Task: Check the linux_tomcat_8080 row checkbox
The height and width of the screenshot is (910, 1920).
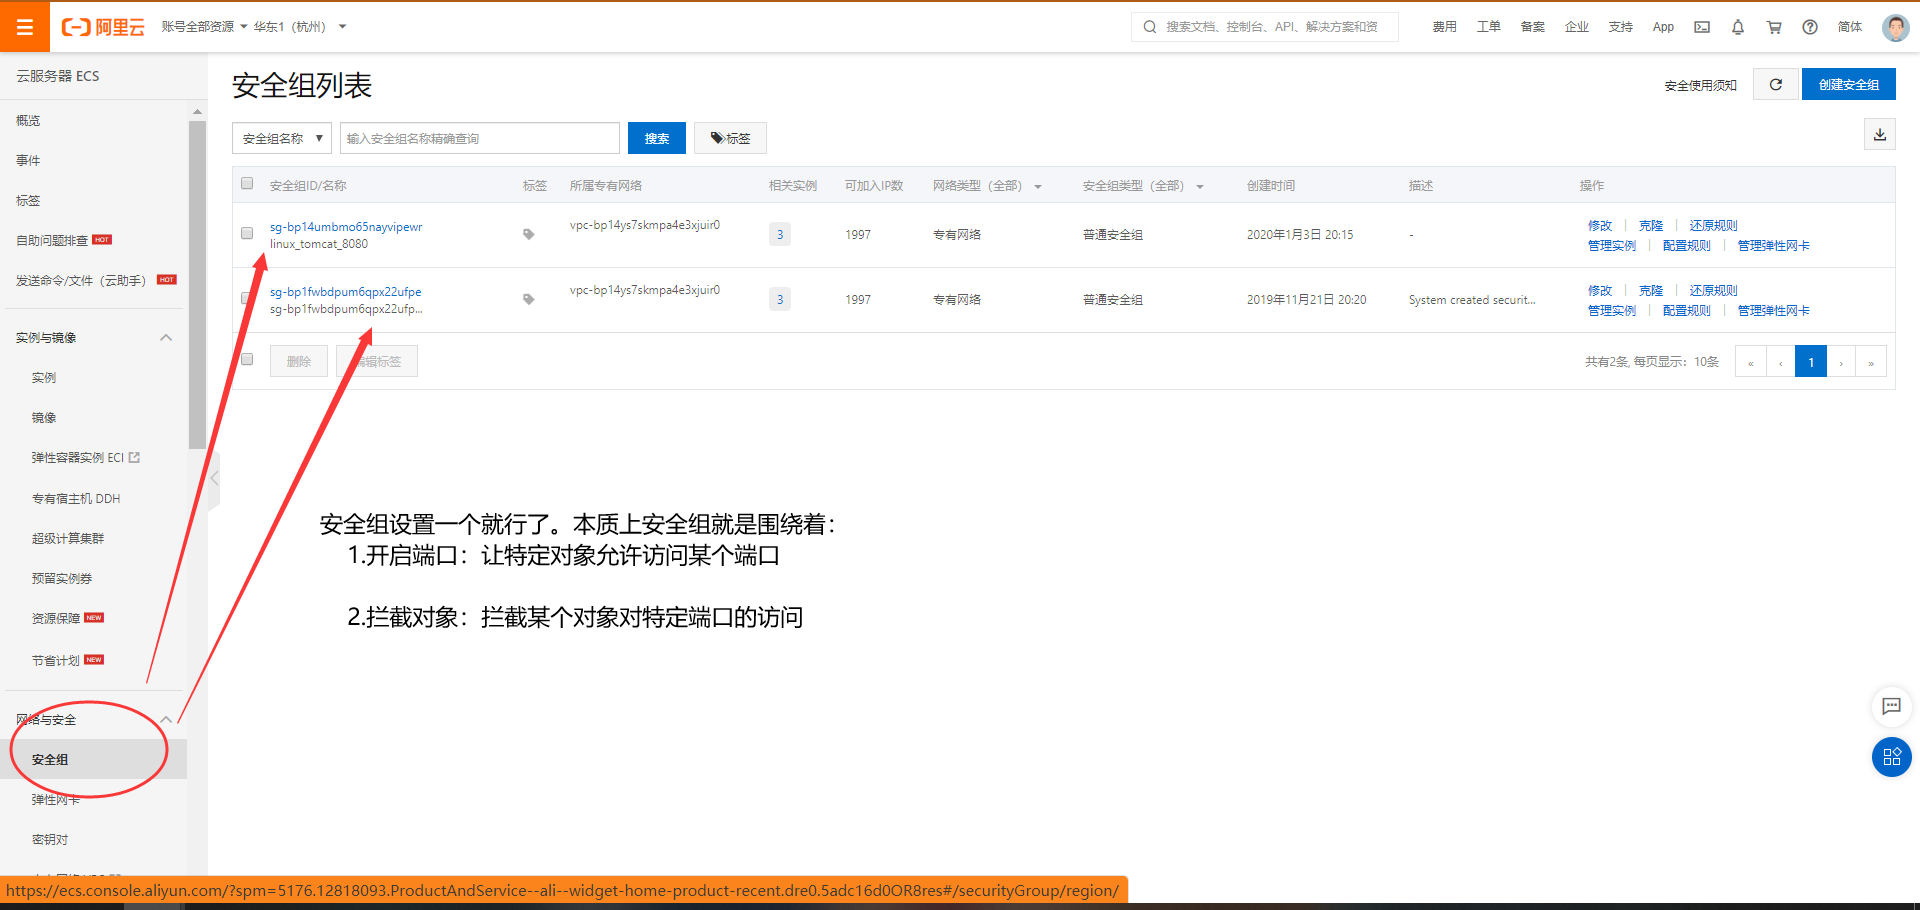Action: point(247,233)
